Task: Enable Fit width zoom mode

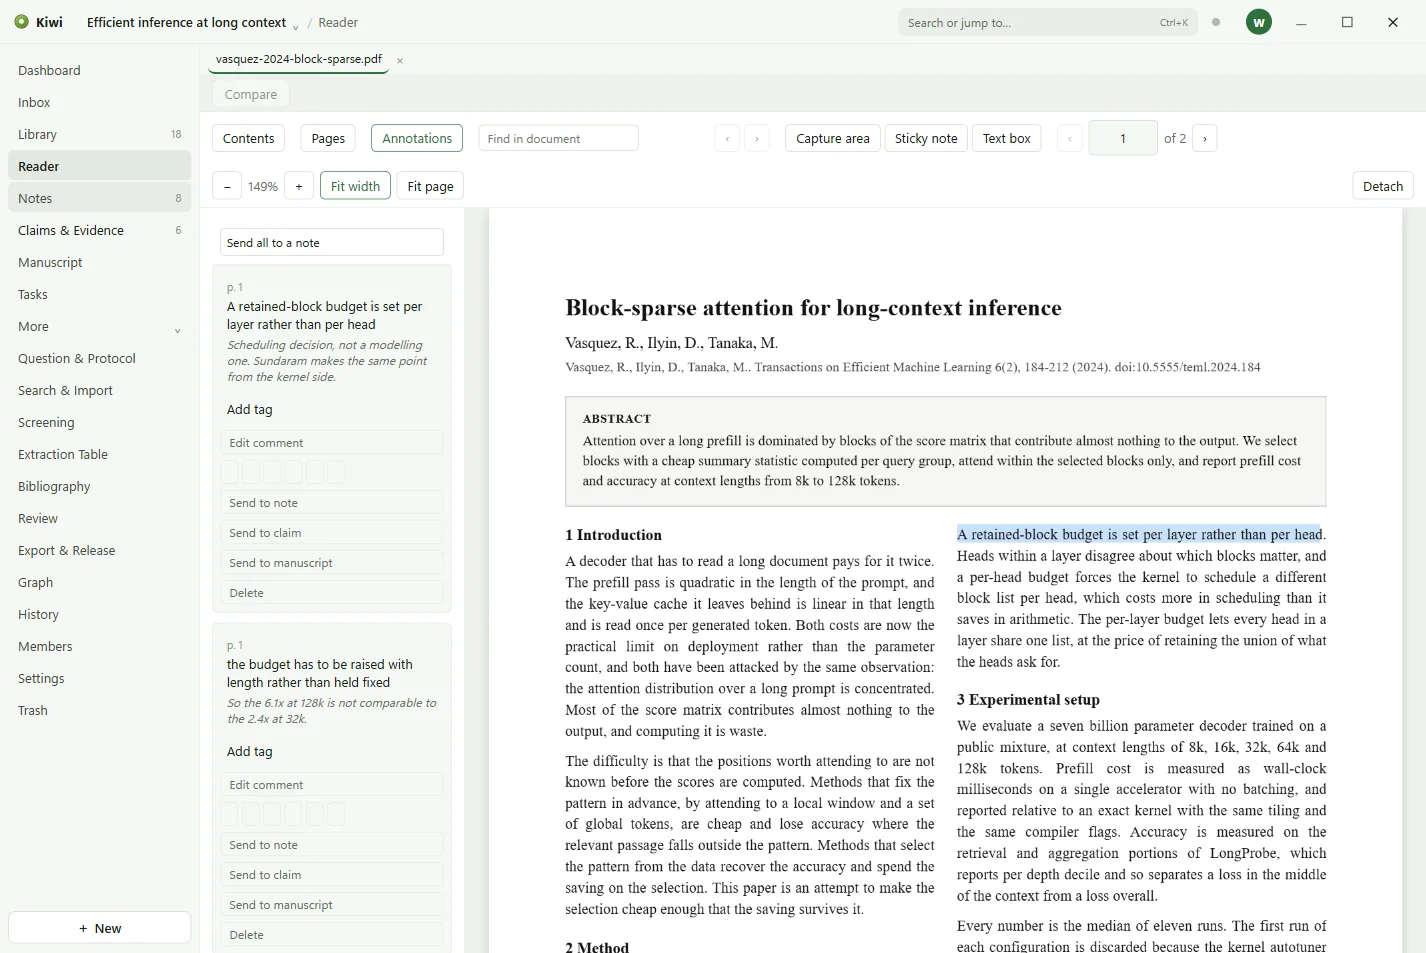Action: coord(355,186)
